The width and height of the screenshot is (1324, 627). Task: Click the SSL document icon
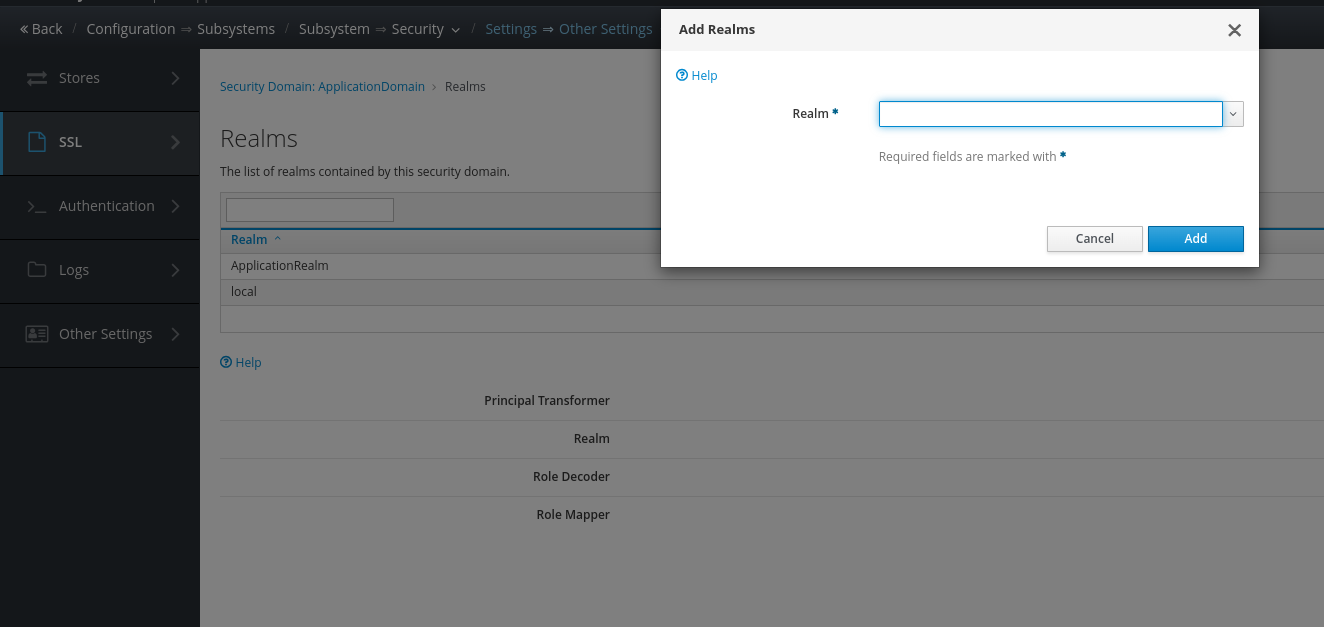(37, 142)
